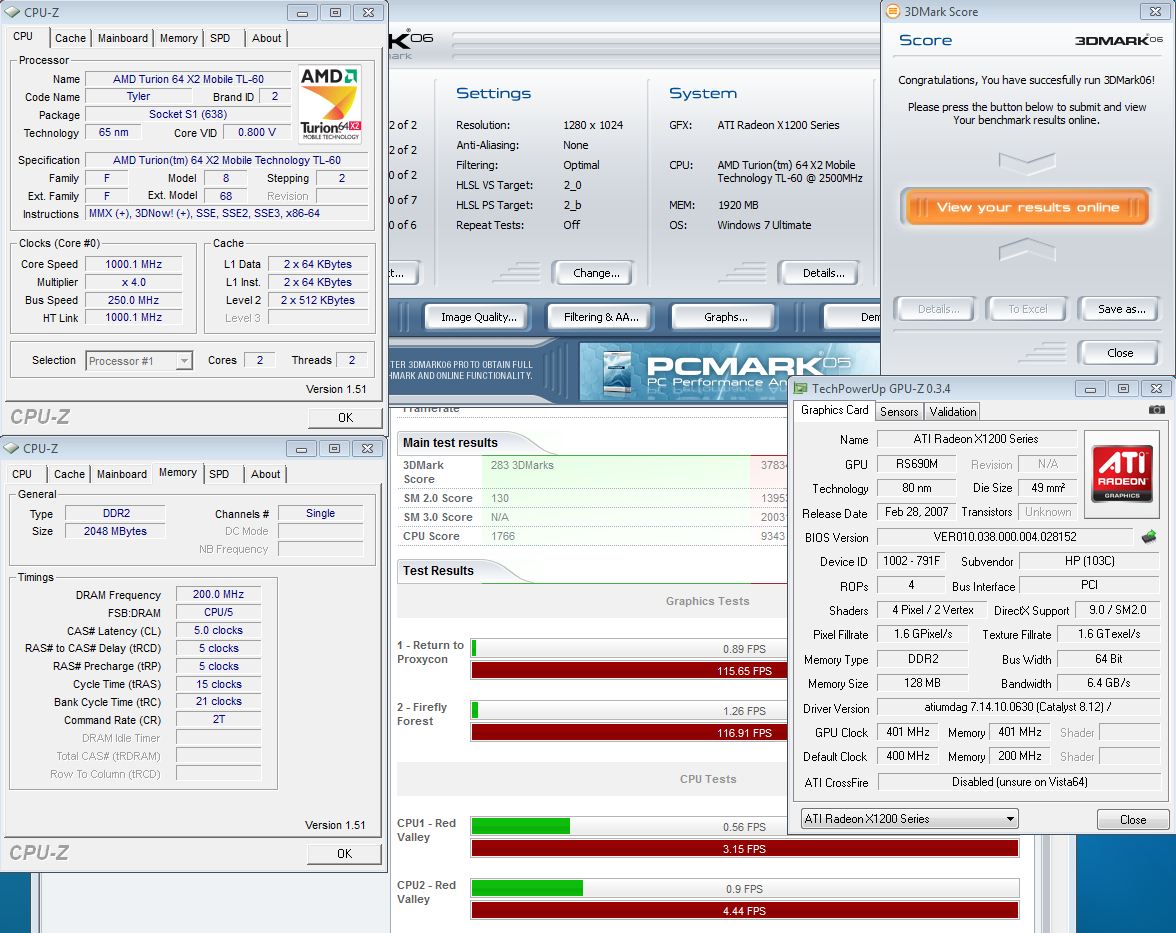
Task: Click CPU Score 1766 value
Action: 503,536
